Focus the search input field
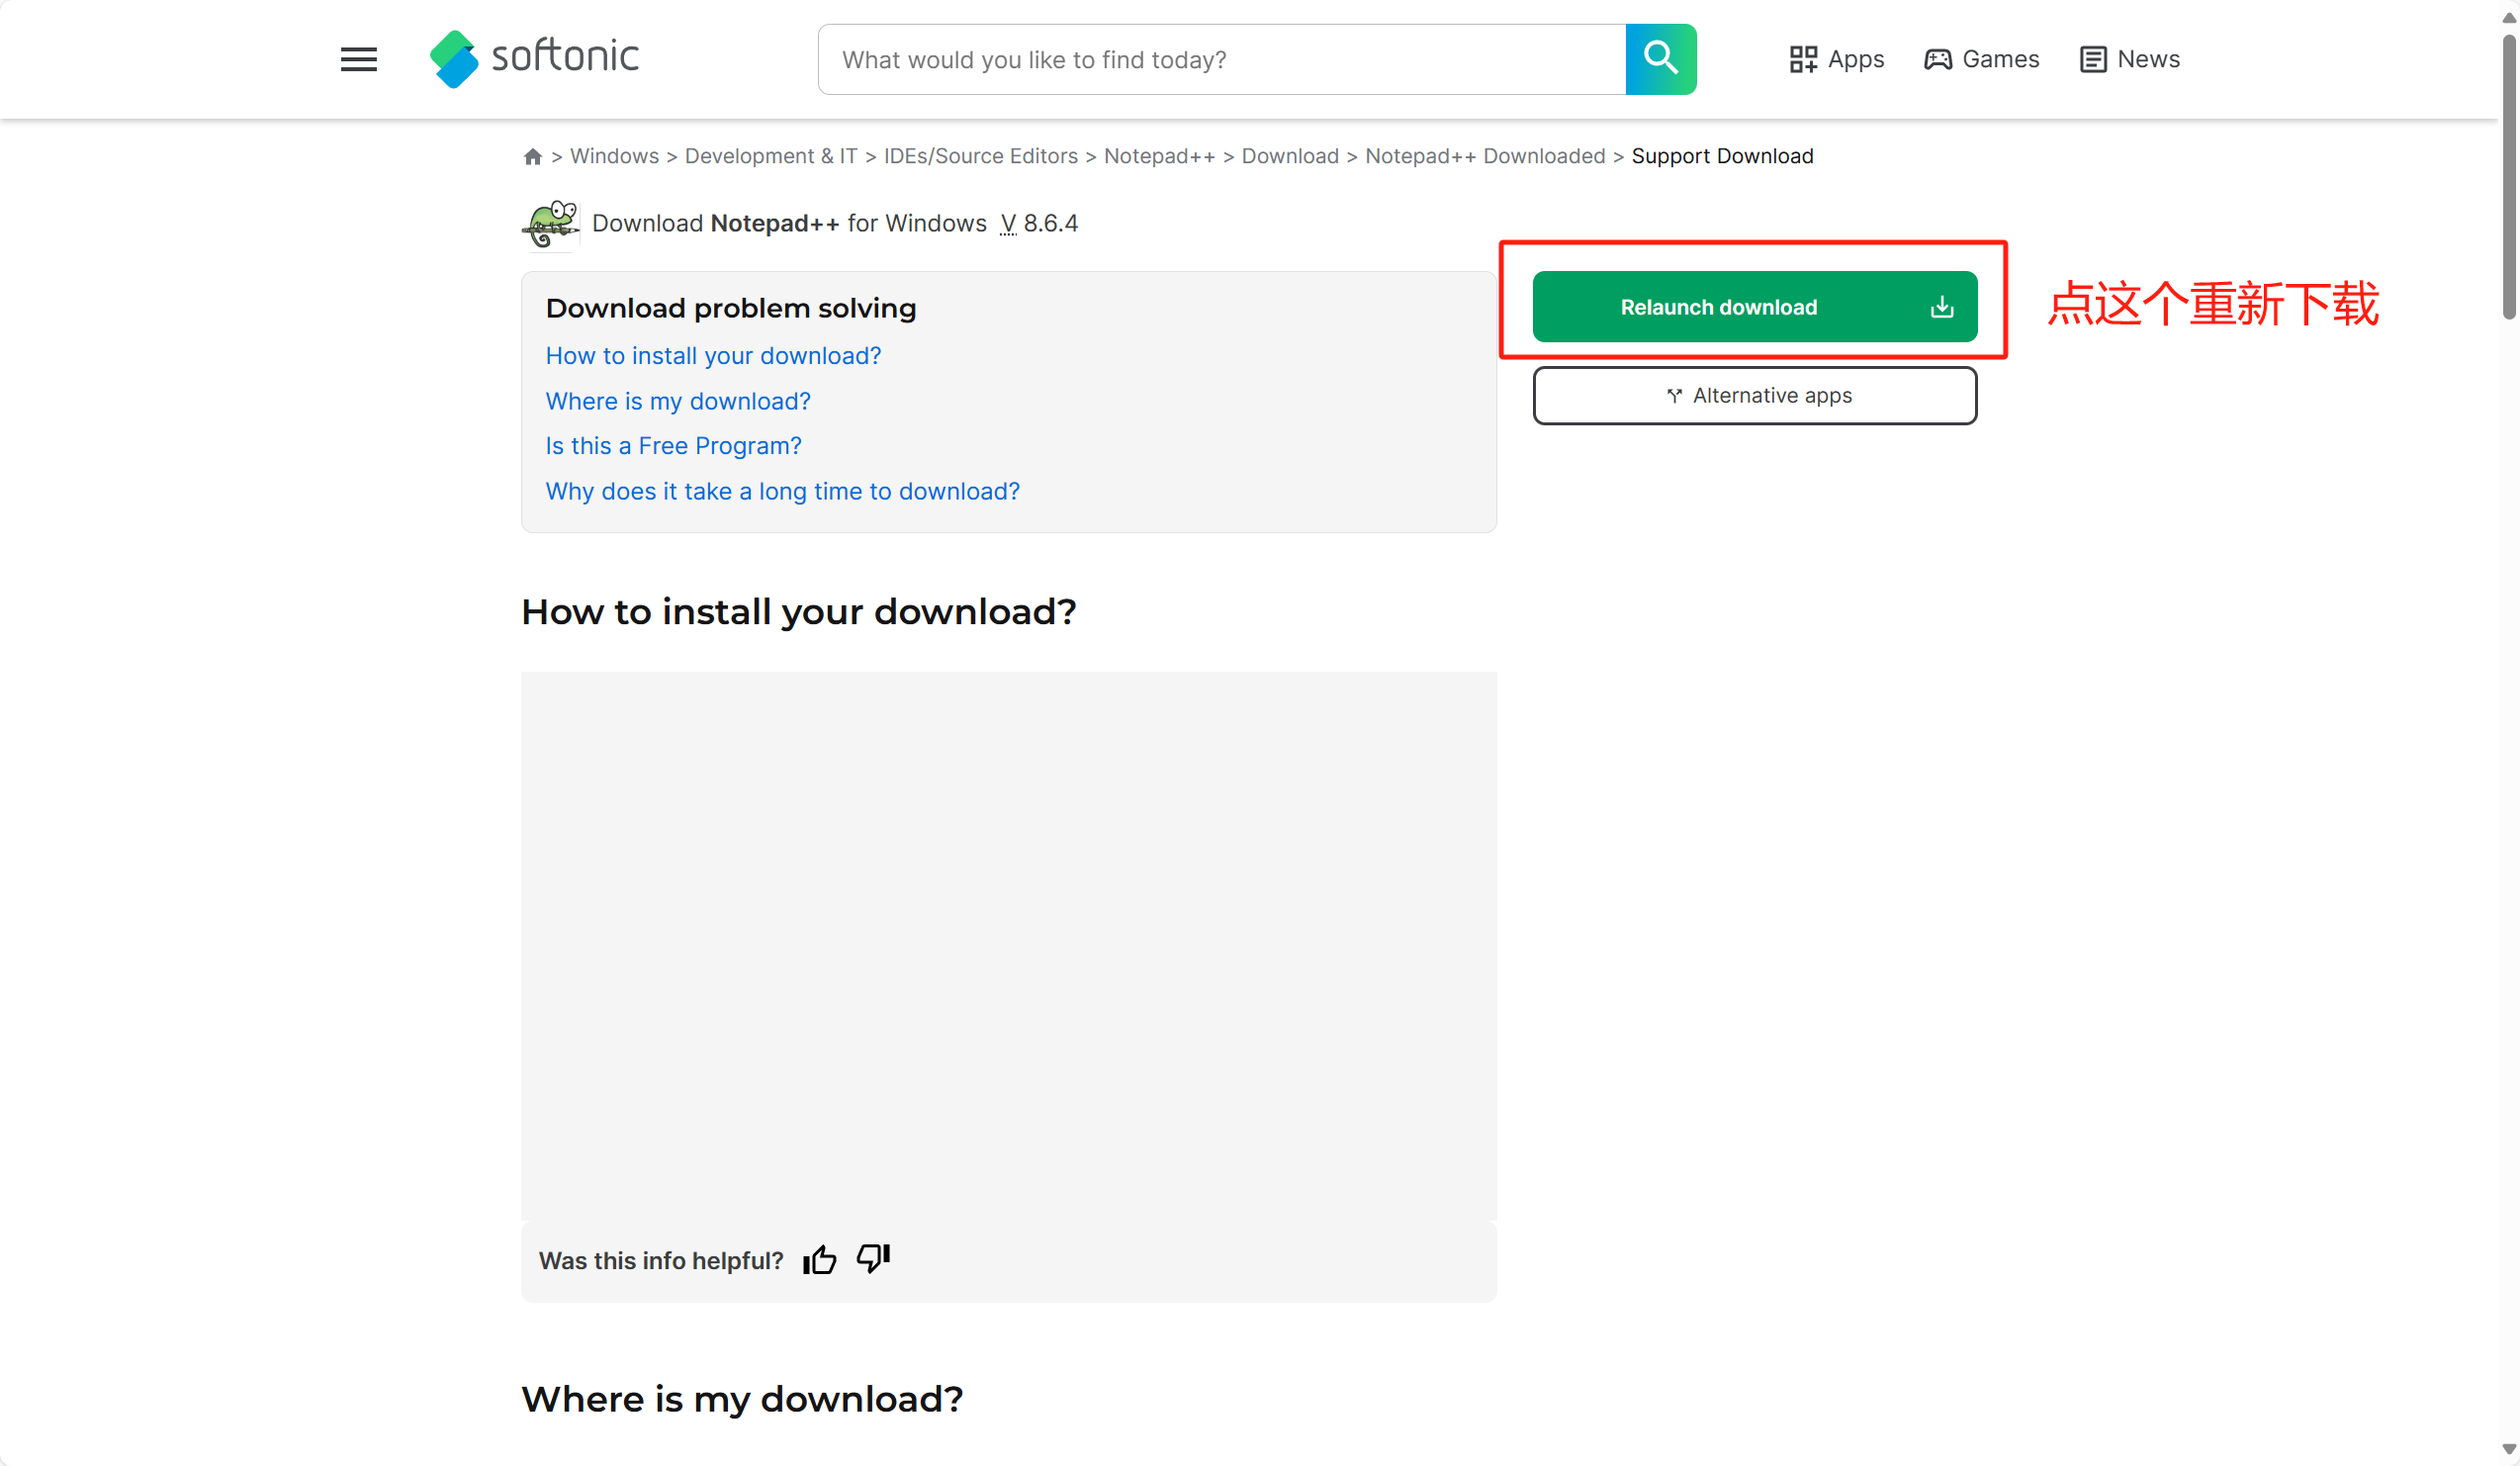The height and width of the screenshot is (1466, 2520). [x=1222, y=59]
